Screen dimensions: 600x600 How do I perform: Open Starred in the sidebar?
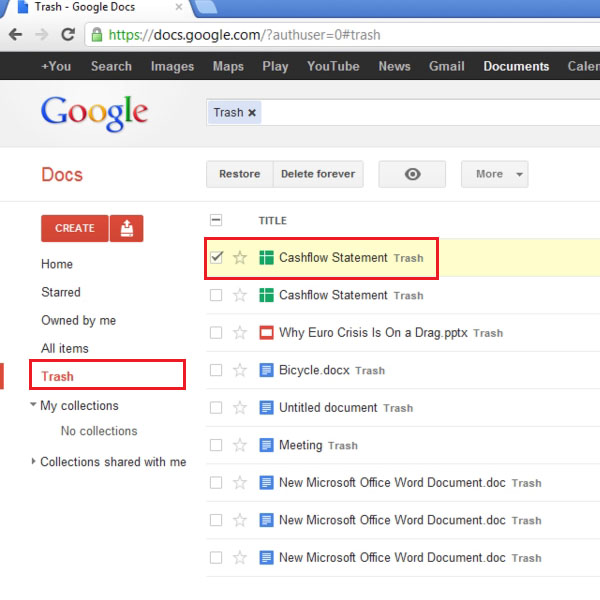[x=61, y=292]
